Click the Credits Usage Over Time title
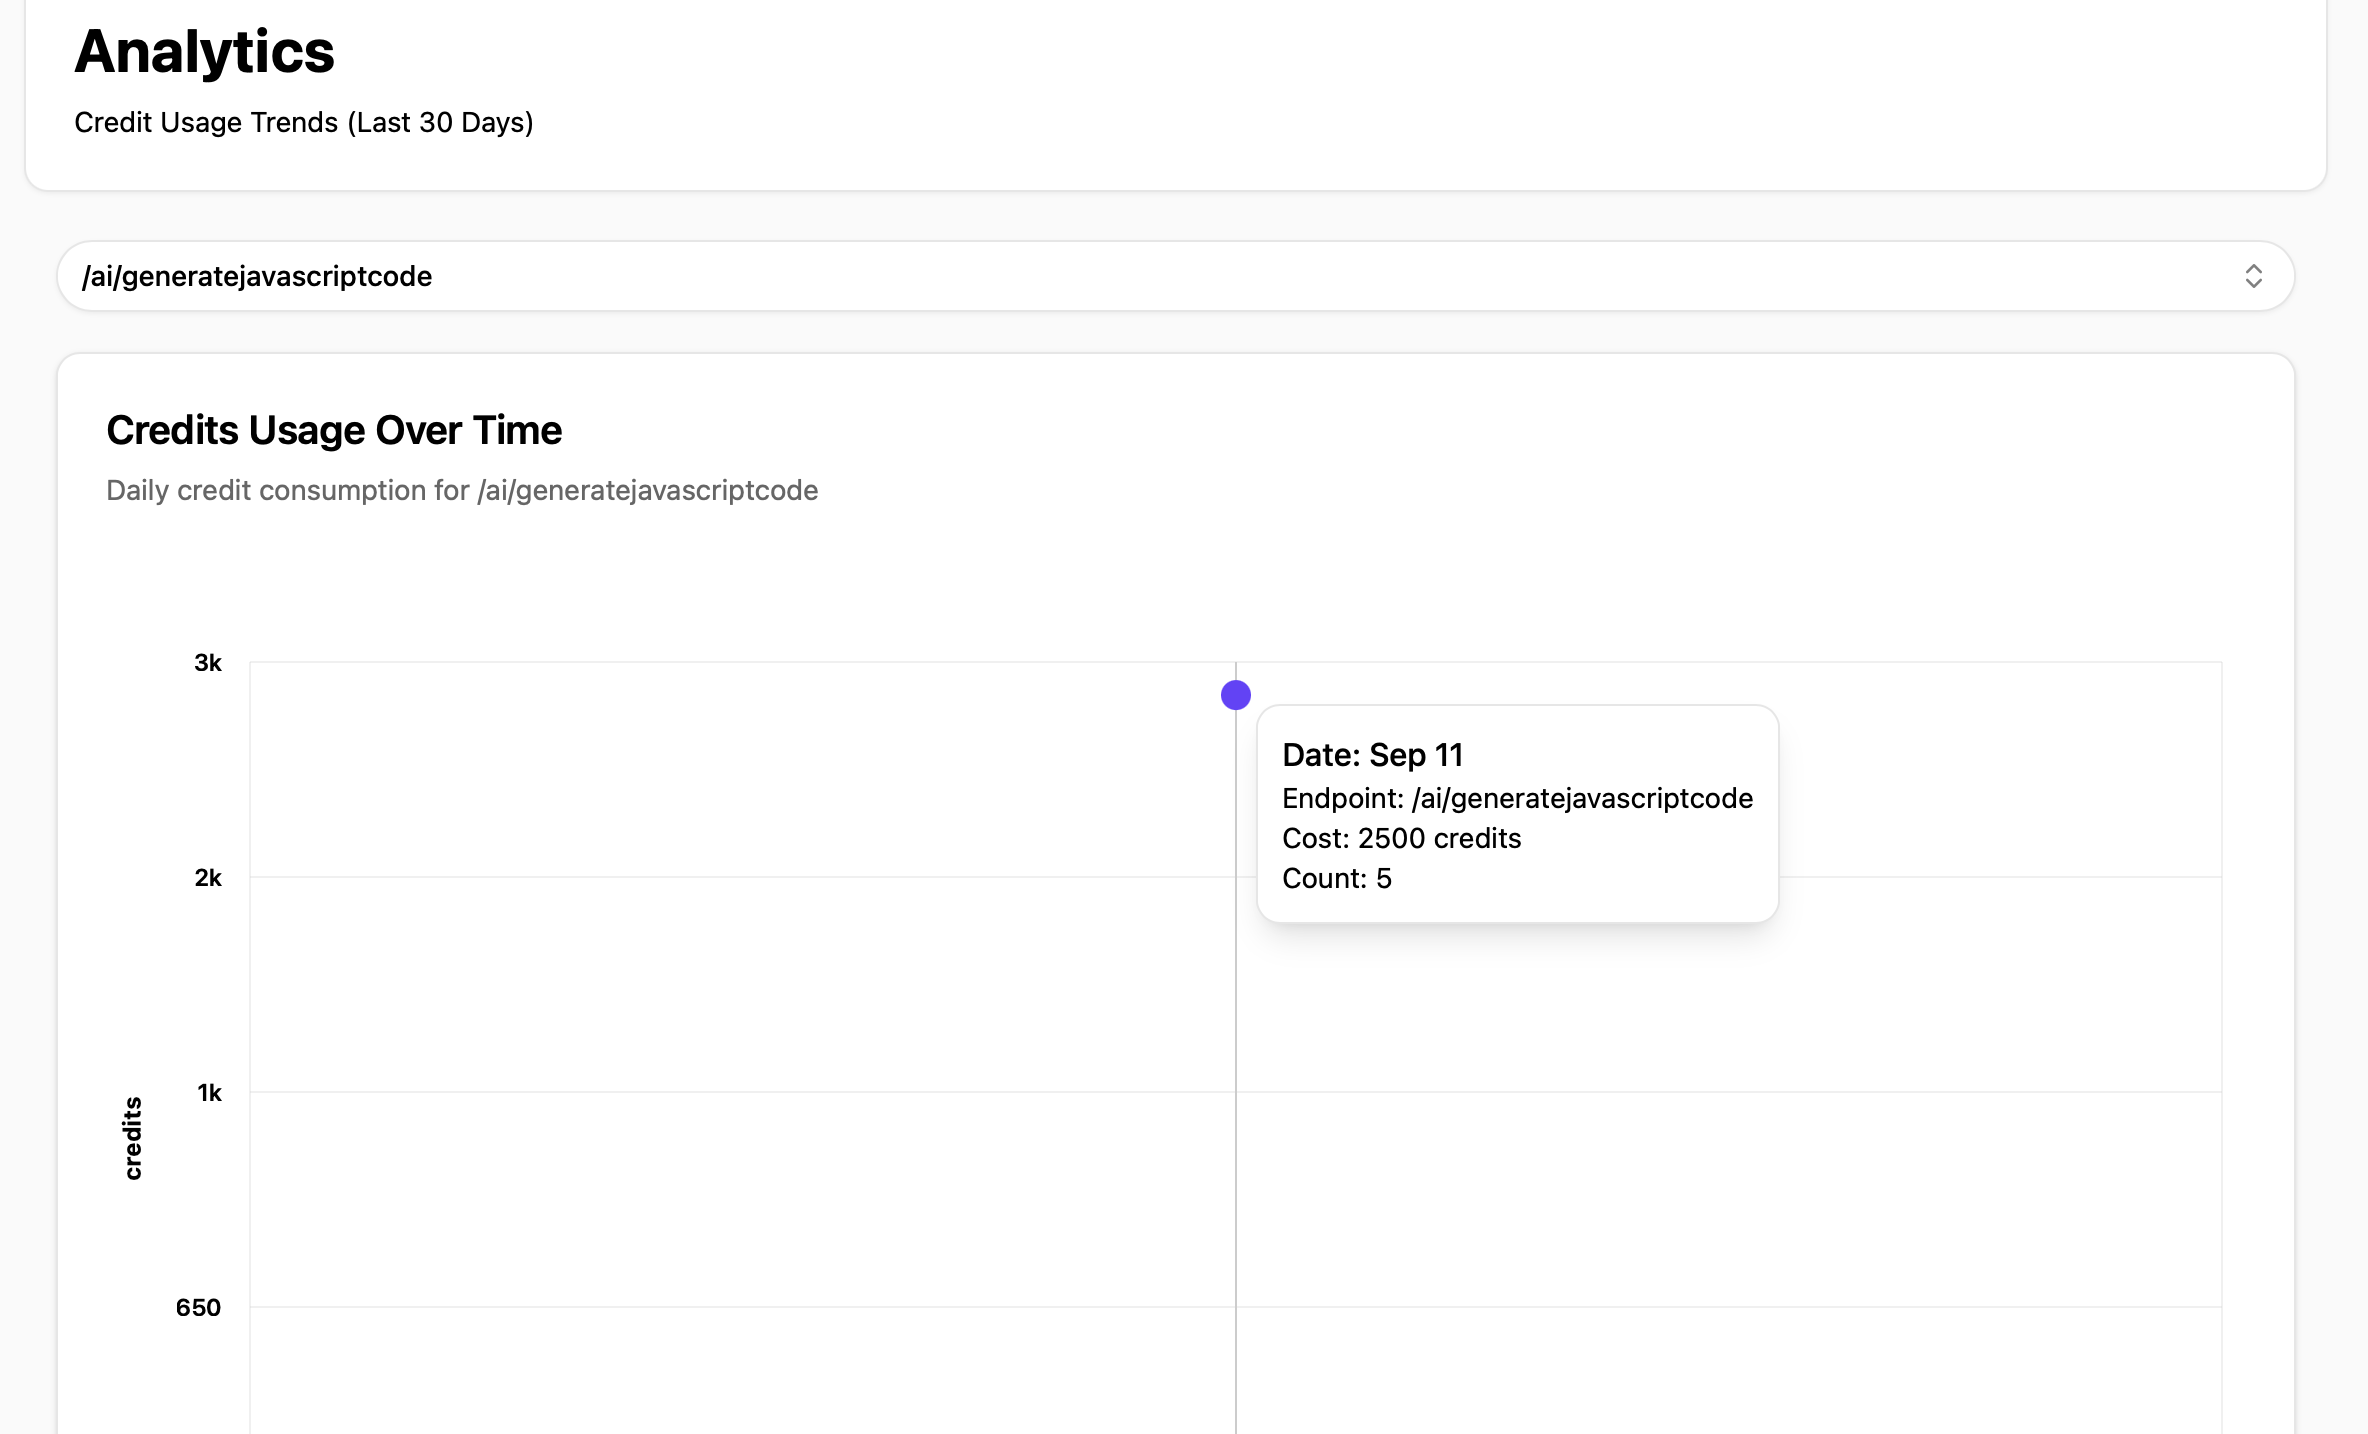2368x1434 pixels. [x=334, y=430]
